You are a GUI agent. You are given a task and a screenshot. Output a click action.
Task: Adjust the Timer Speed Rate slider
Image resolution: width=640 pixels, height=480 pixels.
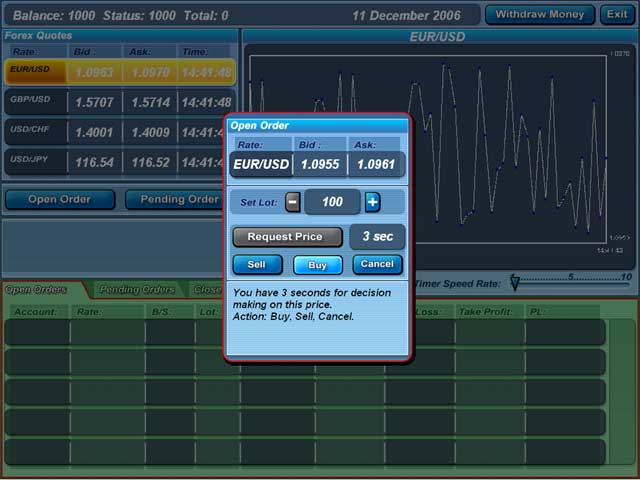[x=515, y=285]
